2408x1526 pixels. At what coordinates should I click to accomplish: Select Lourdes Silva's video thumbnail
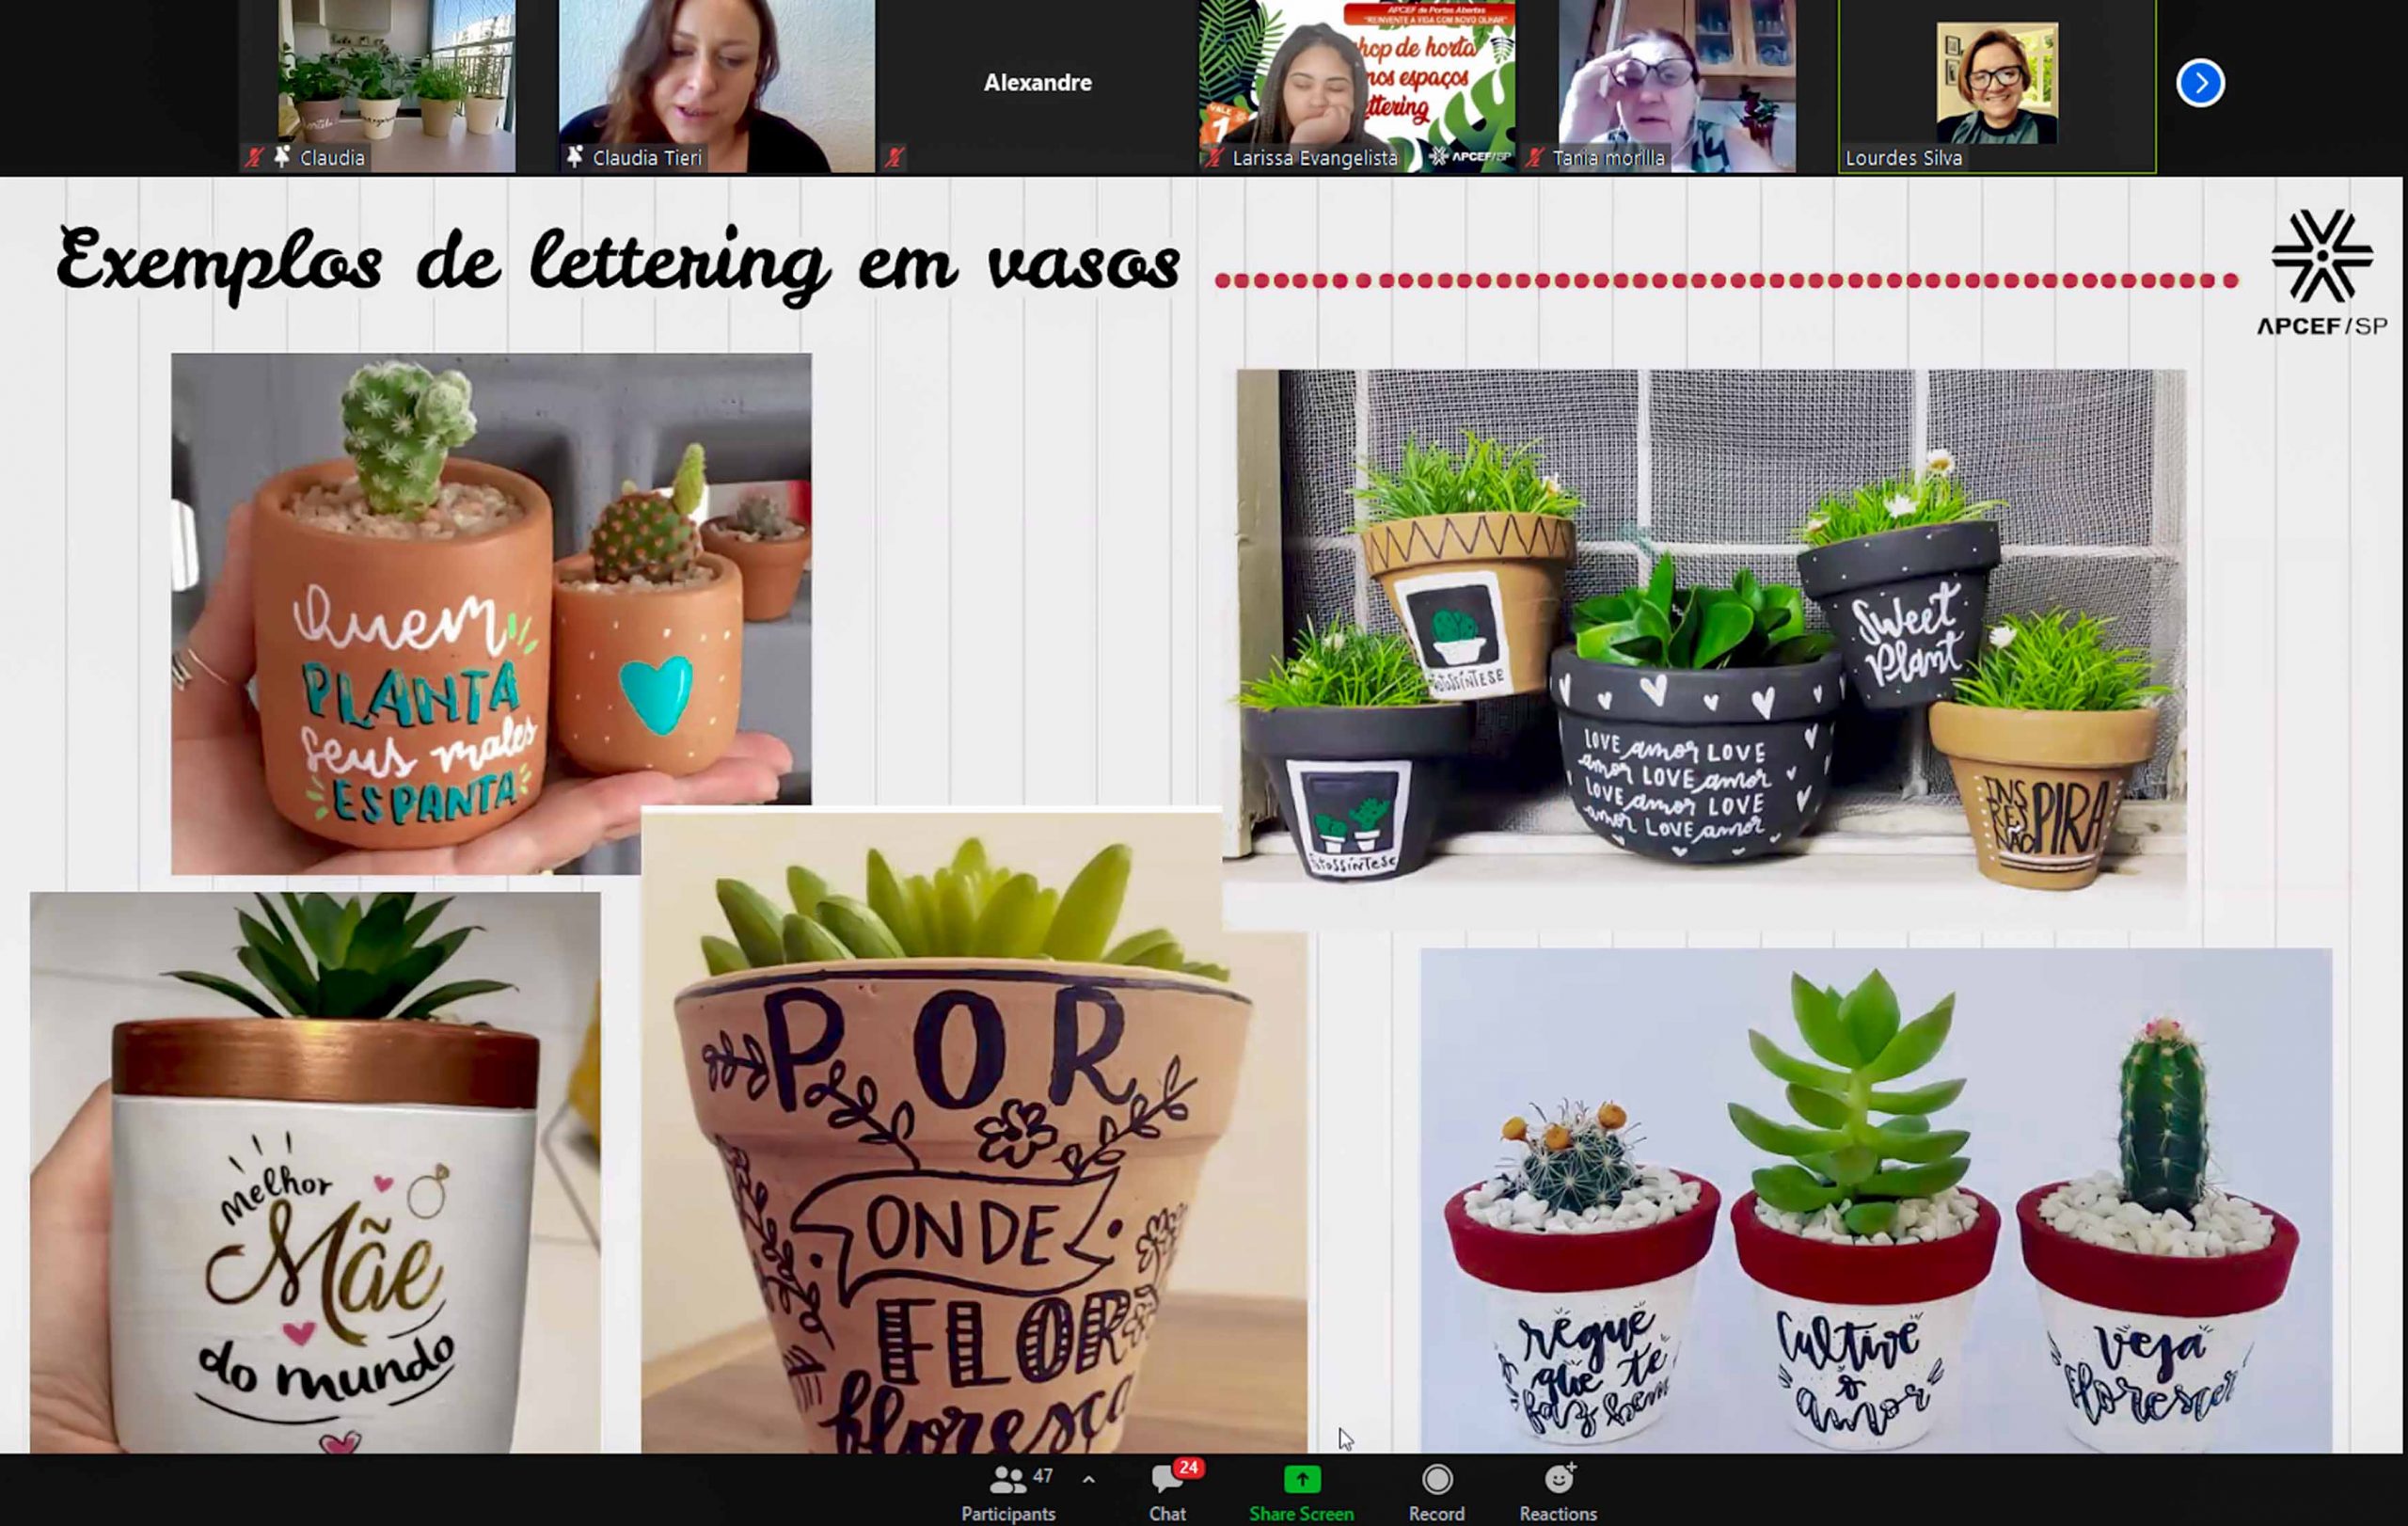tap(1996, 83)
